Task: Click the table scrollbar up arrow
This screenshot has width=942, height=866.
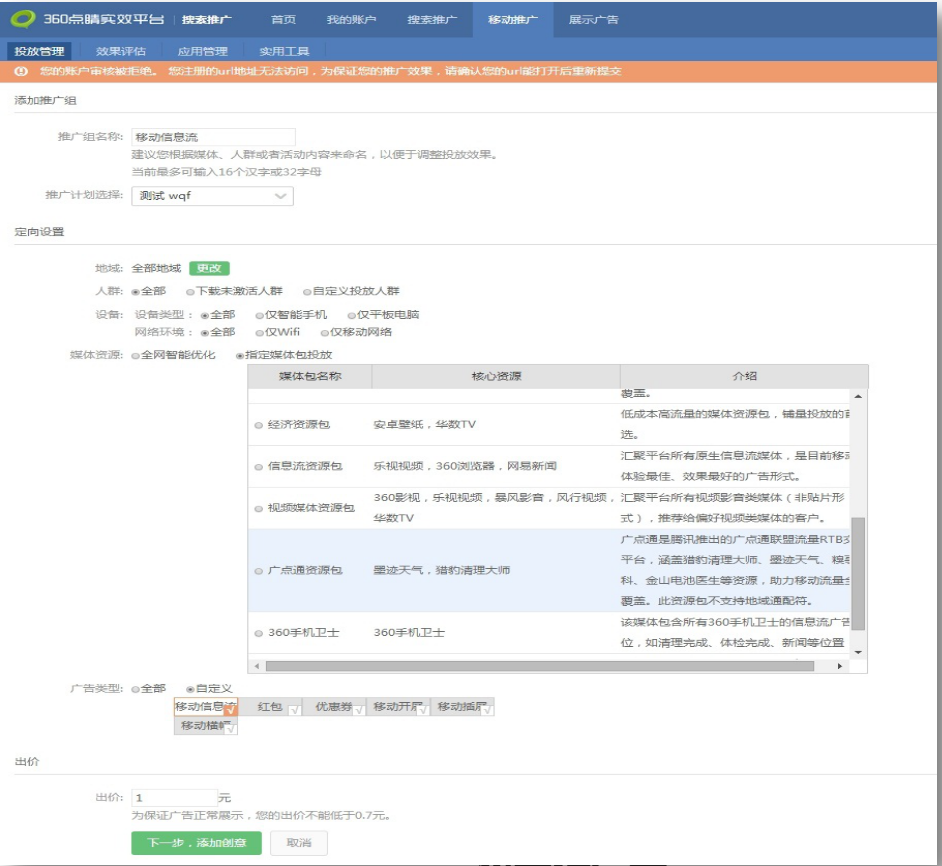Action: coord(858,397)
